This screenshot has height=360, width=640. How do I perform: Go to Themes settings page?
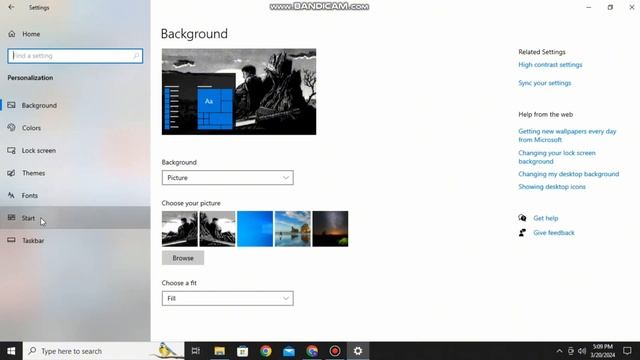[75, 173]
